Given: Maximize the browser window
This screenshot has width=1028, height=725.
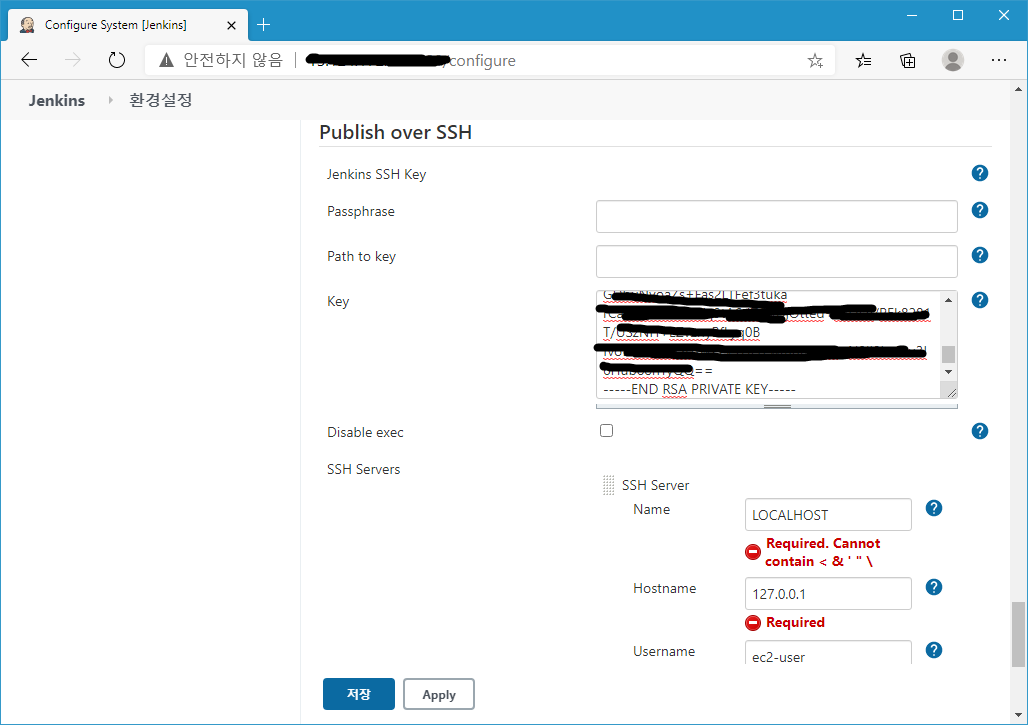Looking at the screenshot, I should tap(958, 15).
